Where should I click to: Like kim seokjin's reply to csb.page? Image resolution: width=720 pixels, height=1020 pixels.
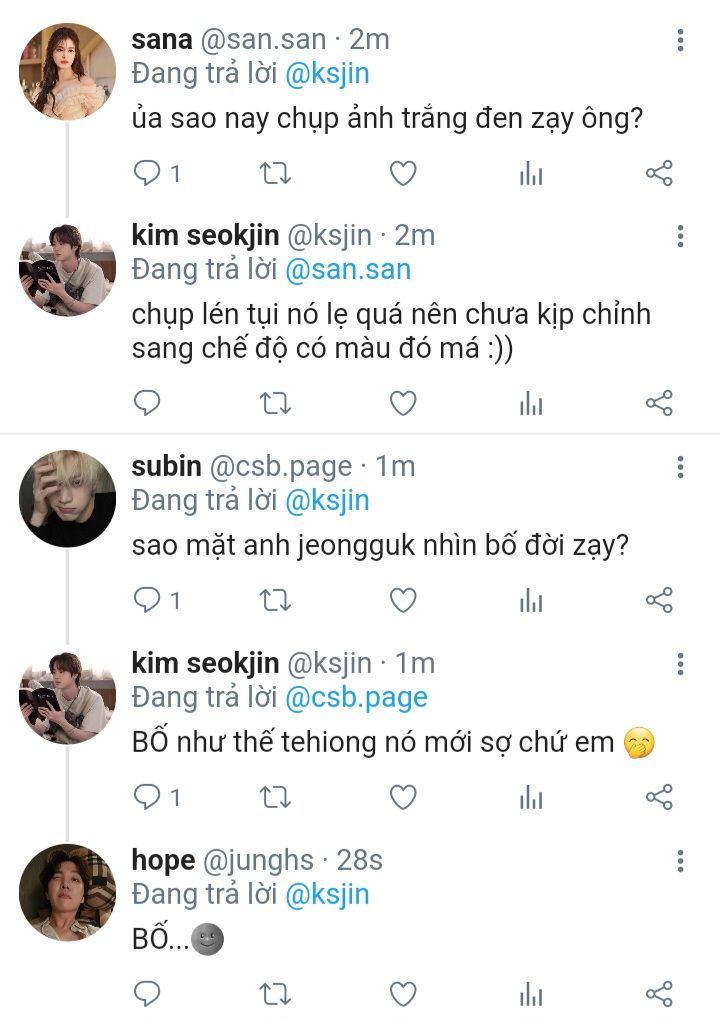click(x=402, y=797)
